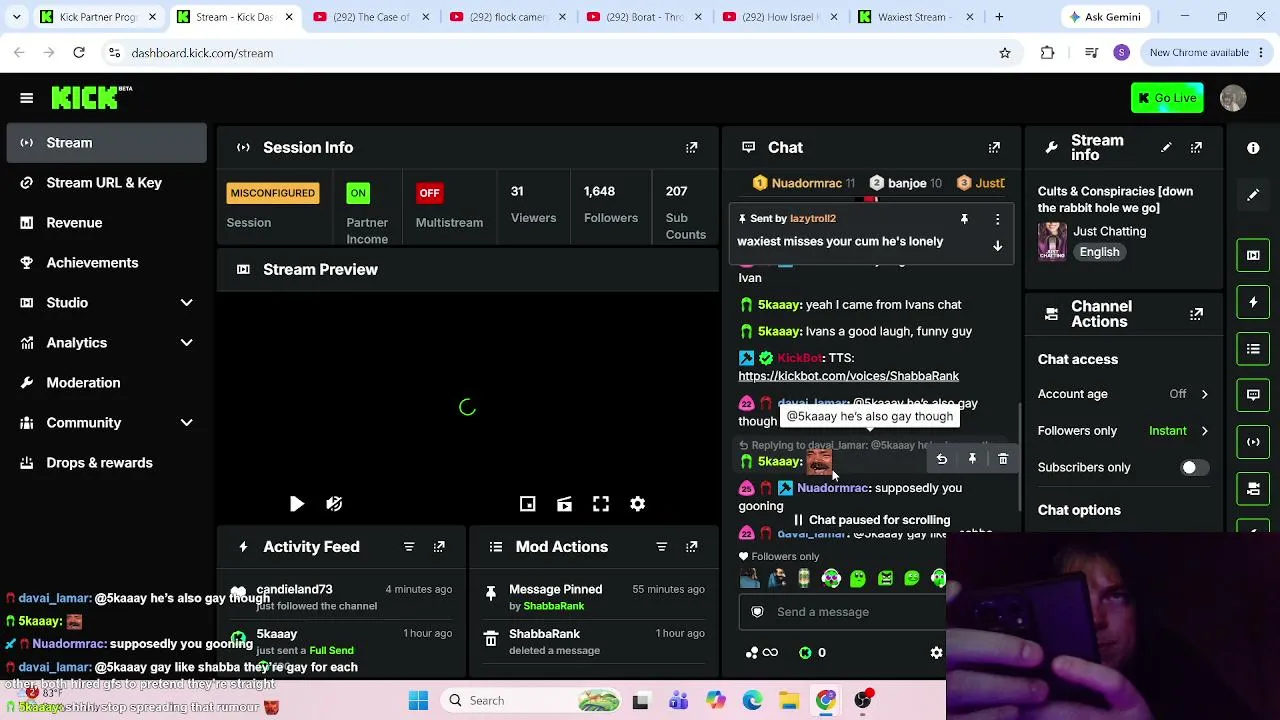Open the info icon in right sidebar
This screenshot has height=720, width=1280.
pos(1253,148)
